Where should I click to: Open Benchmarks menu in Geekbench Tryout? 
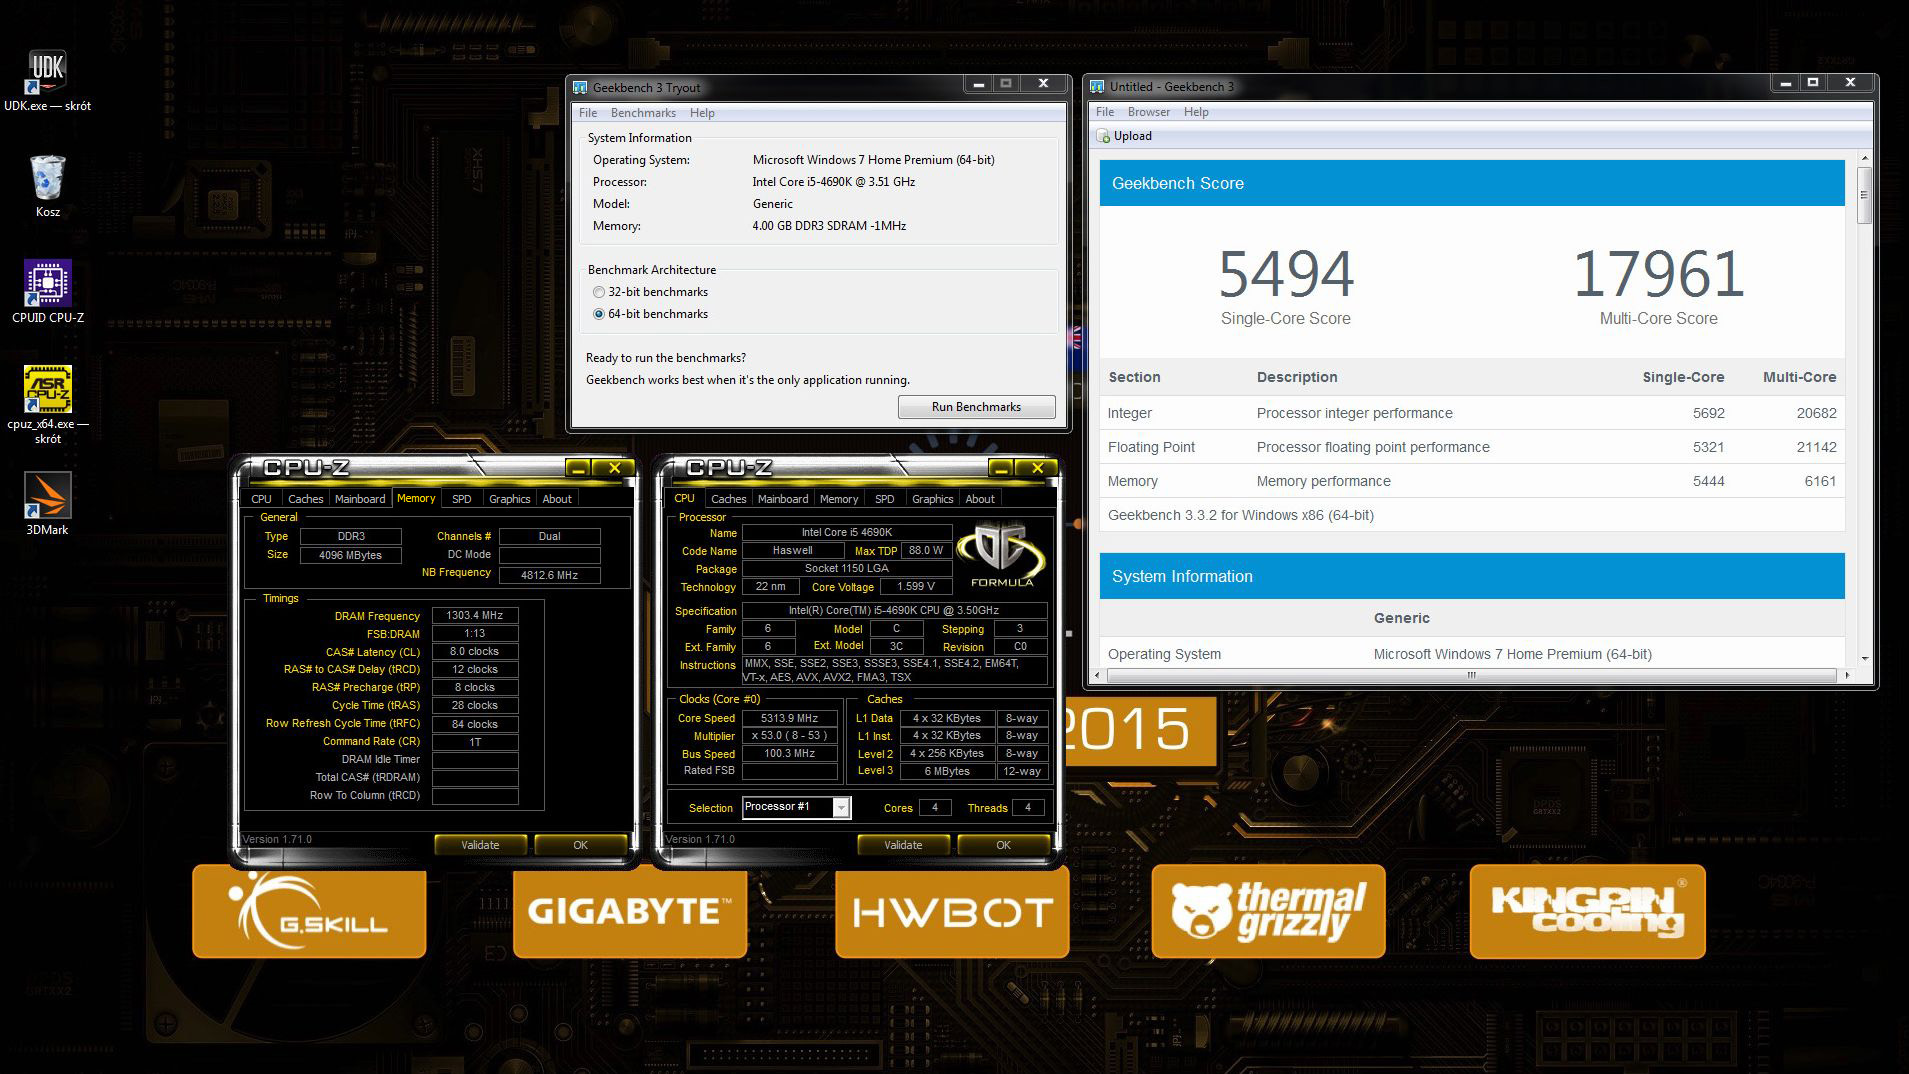[643, 113]
